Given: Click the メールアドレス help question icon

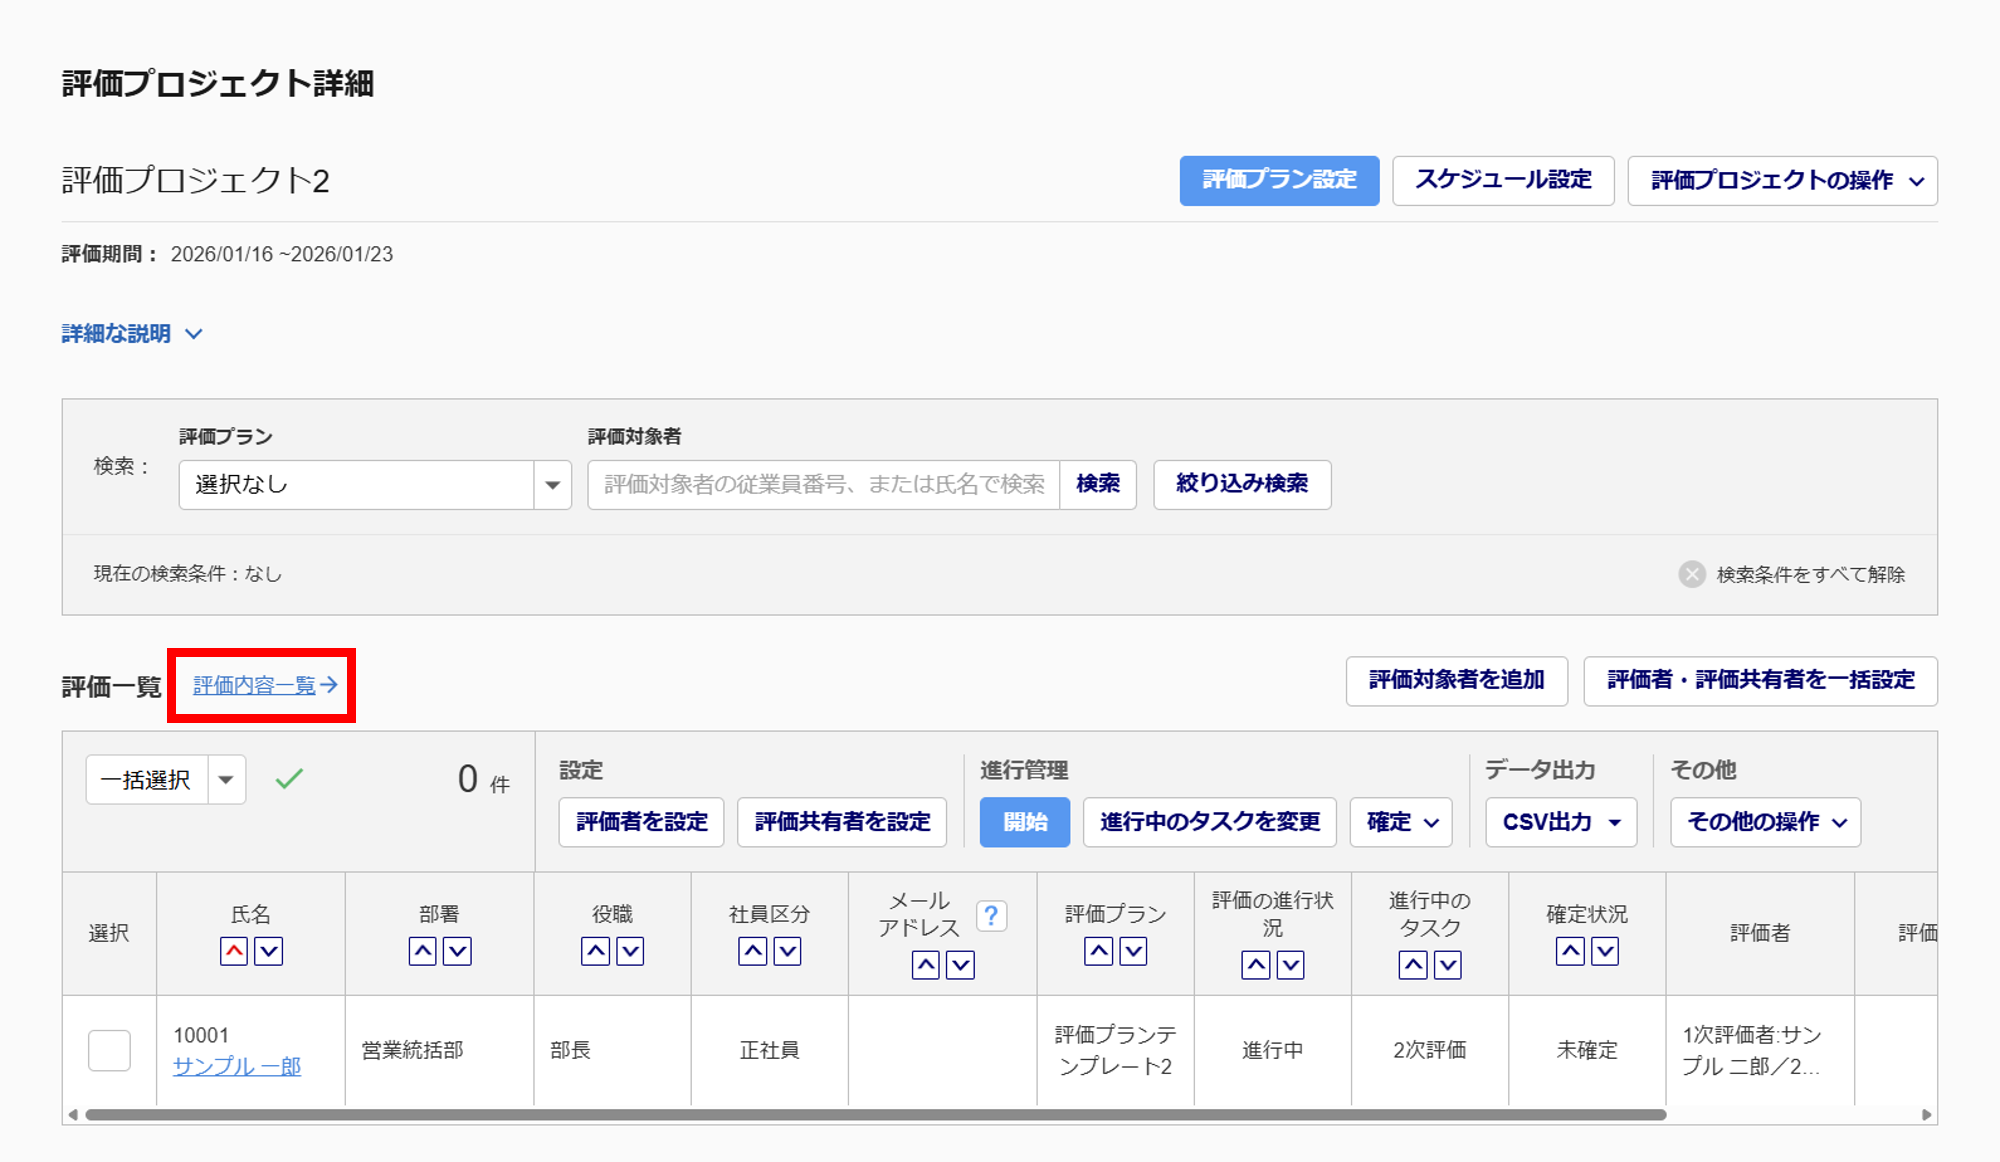Looking at the screenshot, I should 990,915.
